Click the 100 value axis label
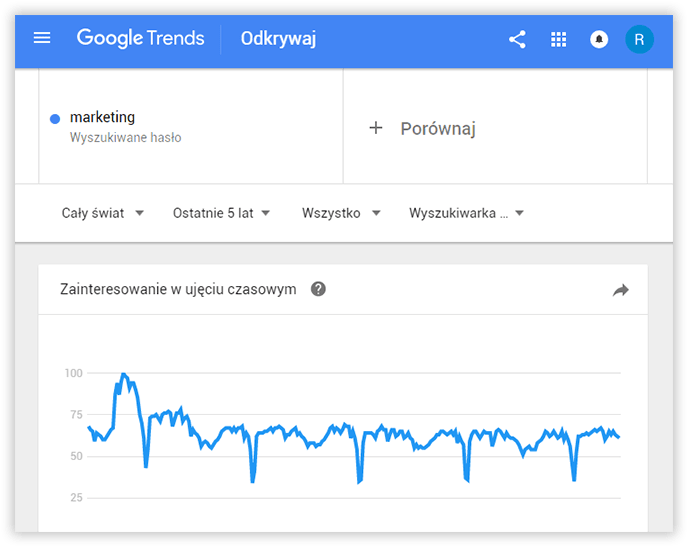This screenshot has height=547, width=688. (72, 373)
